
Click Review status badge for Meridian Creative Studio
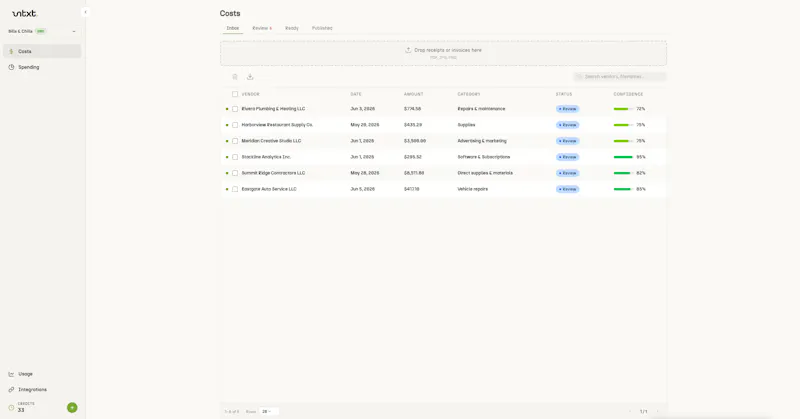[567, 141]
